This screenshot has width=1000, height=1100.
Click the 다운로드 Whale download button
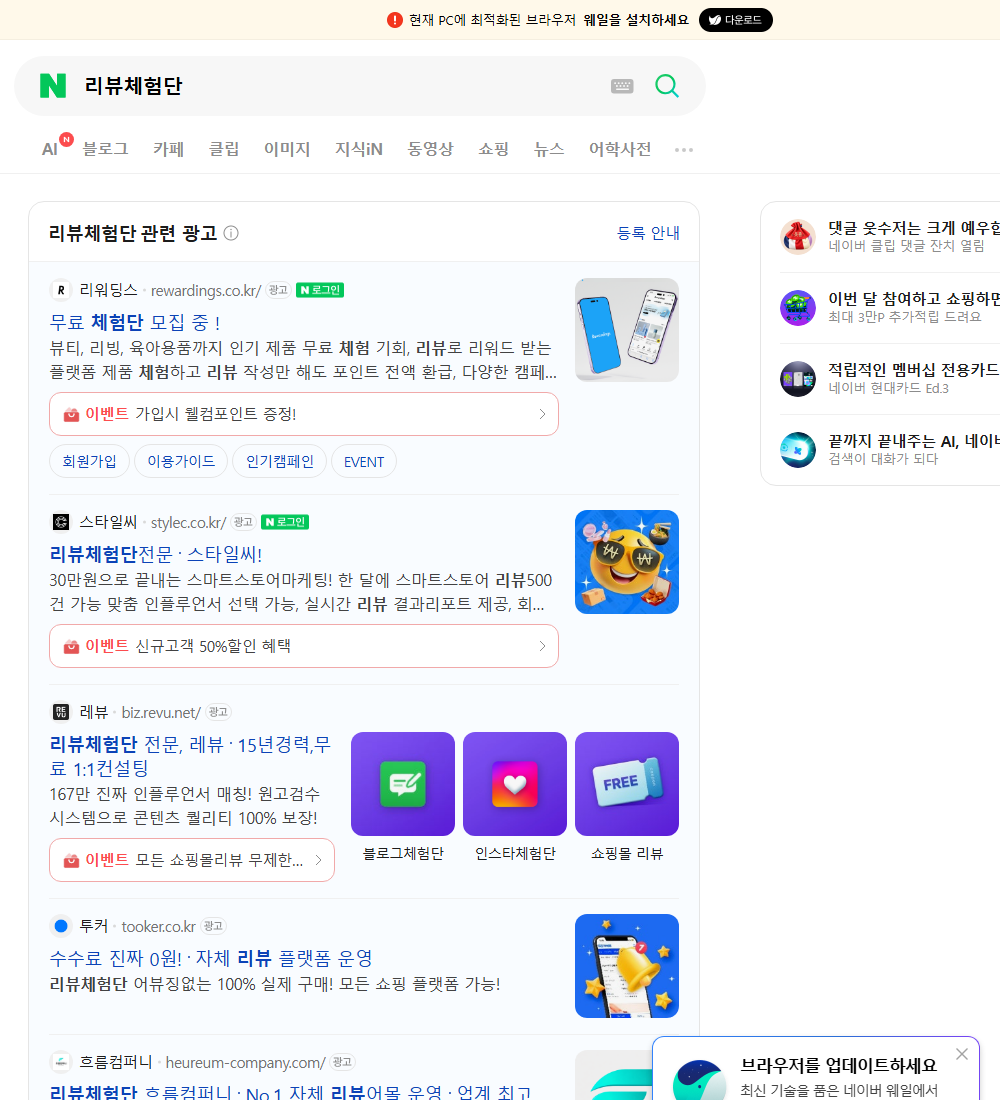tap(735, 20)
